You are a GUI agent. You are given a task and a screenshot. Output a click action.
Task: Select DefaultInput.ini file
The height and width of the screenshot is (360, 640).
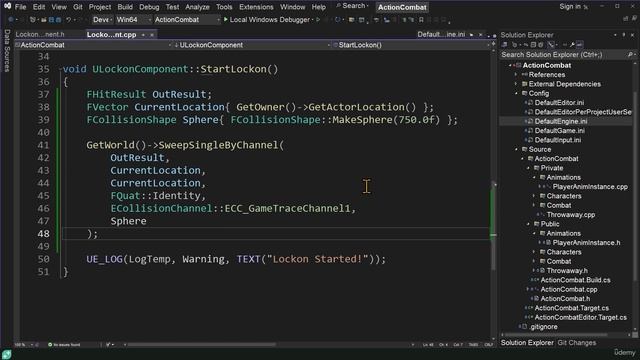coord(558,140)
